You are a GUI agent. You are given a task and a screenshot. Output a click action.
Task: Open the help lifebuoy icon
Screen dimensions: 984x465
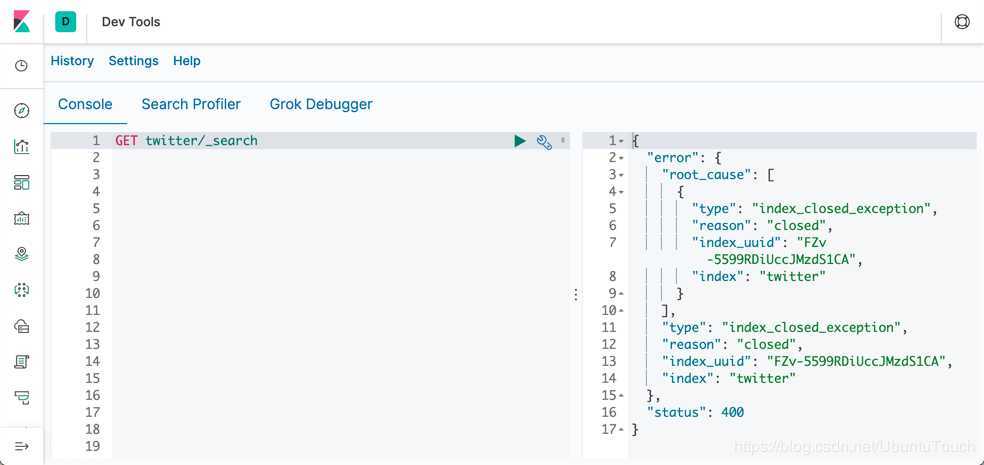coord(961,22)
